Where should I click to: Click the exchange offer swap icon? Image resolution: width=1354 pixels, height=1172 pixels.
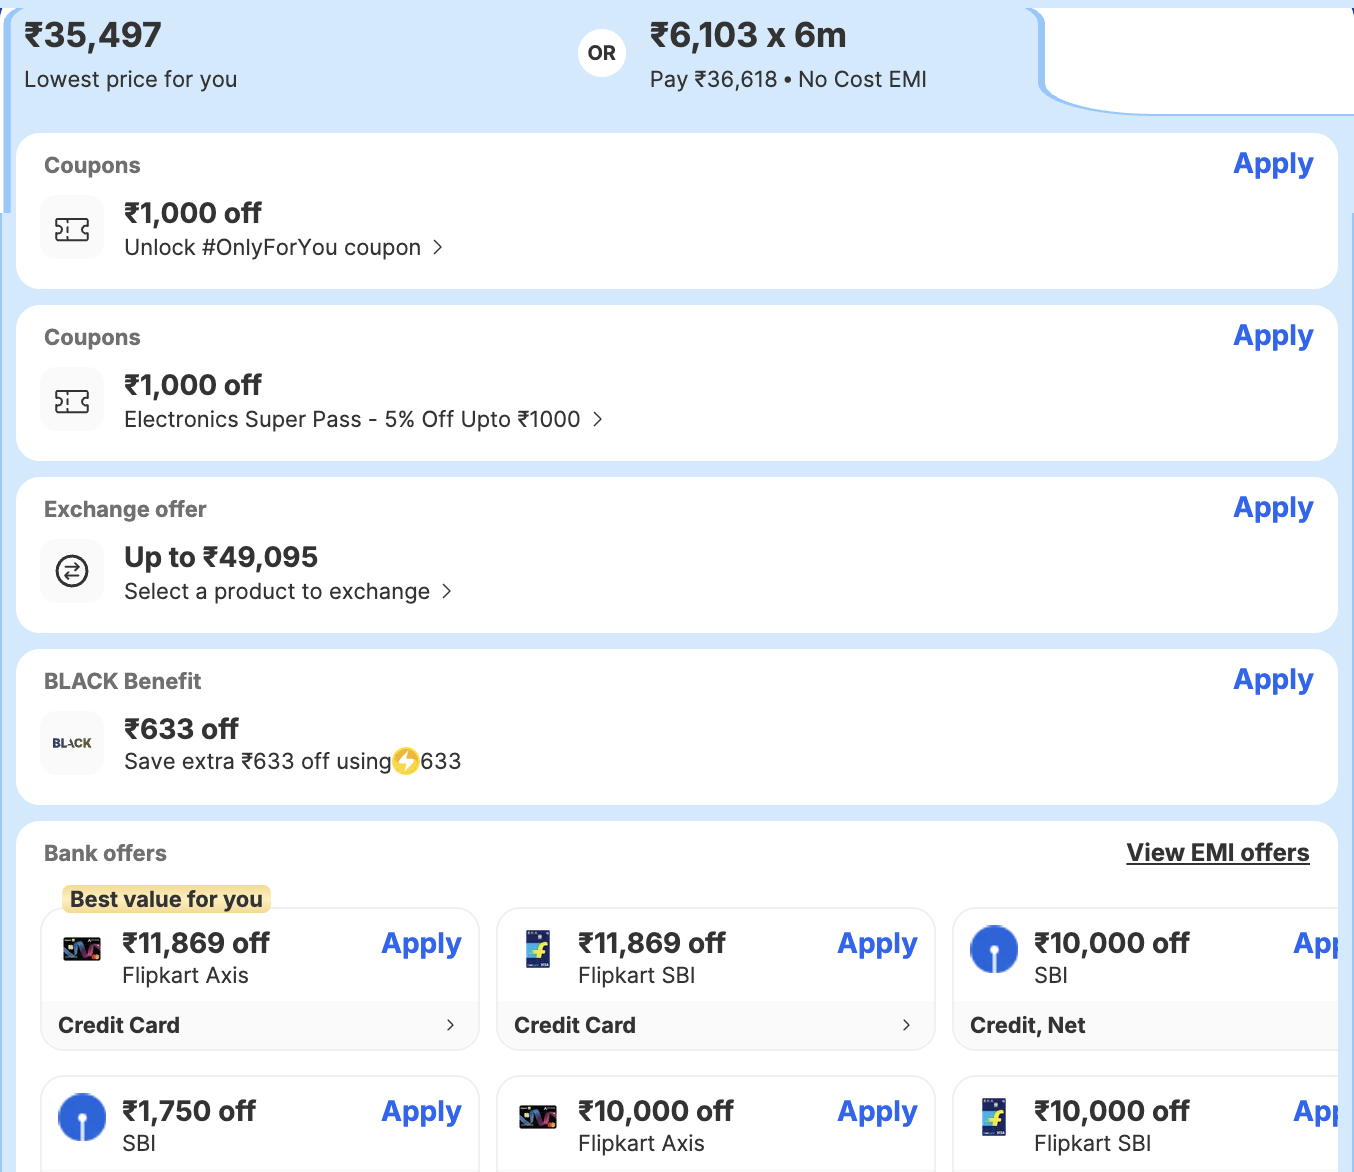coord(72,572)
